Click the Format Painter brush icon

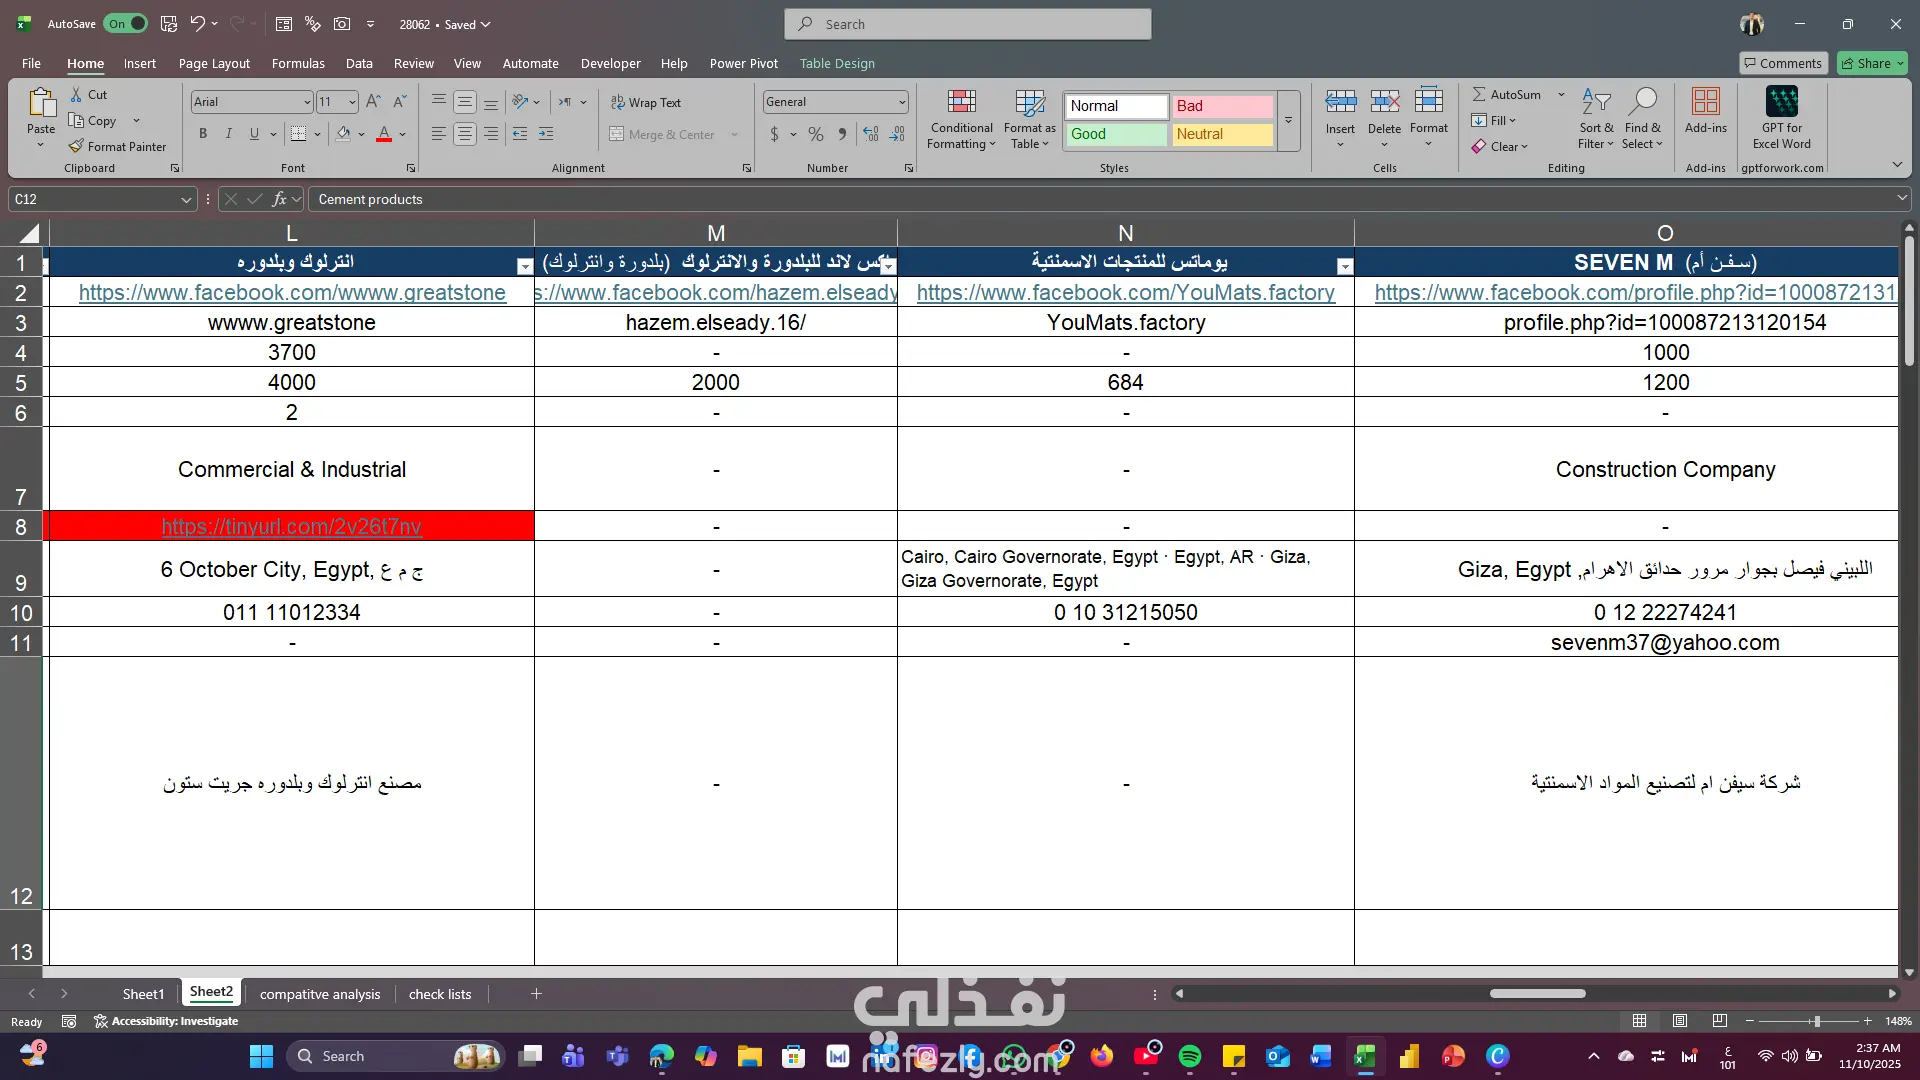pyautogui.click(x=76, y=146)
